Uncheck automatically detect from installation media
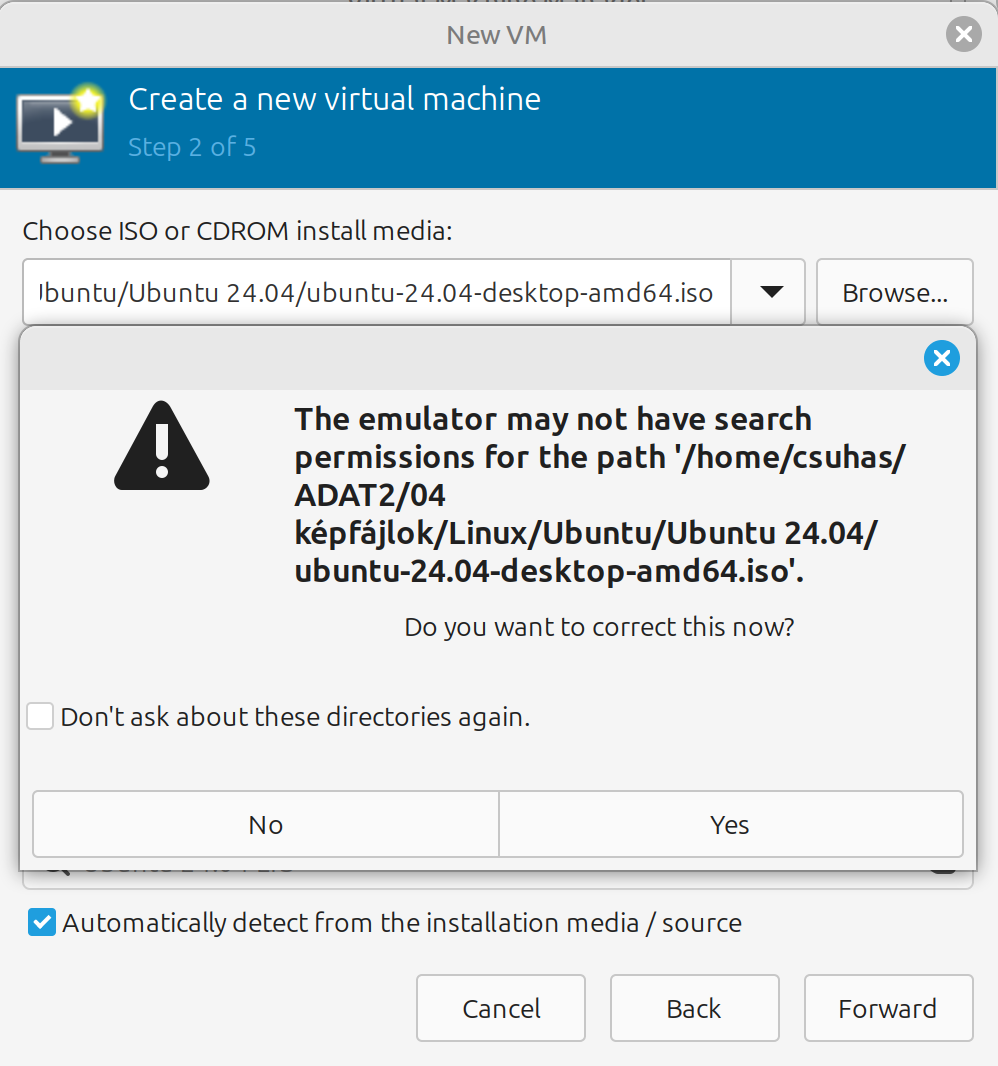The width and height of the screenshot is (998, 1066). tap(41, 923)
